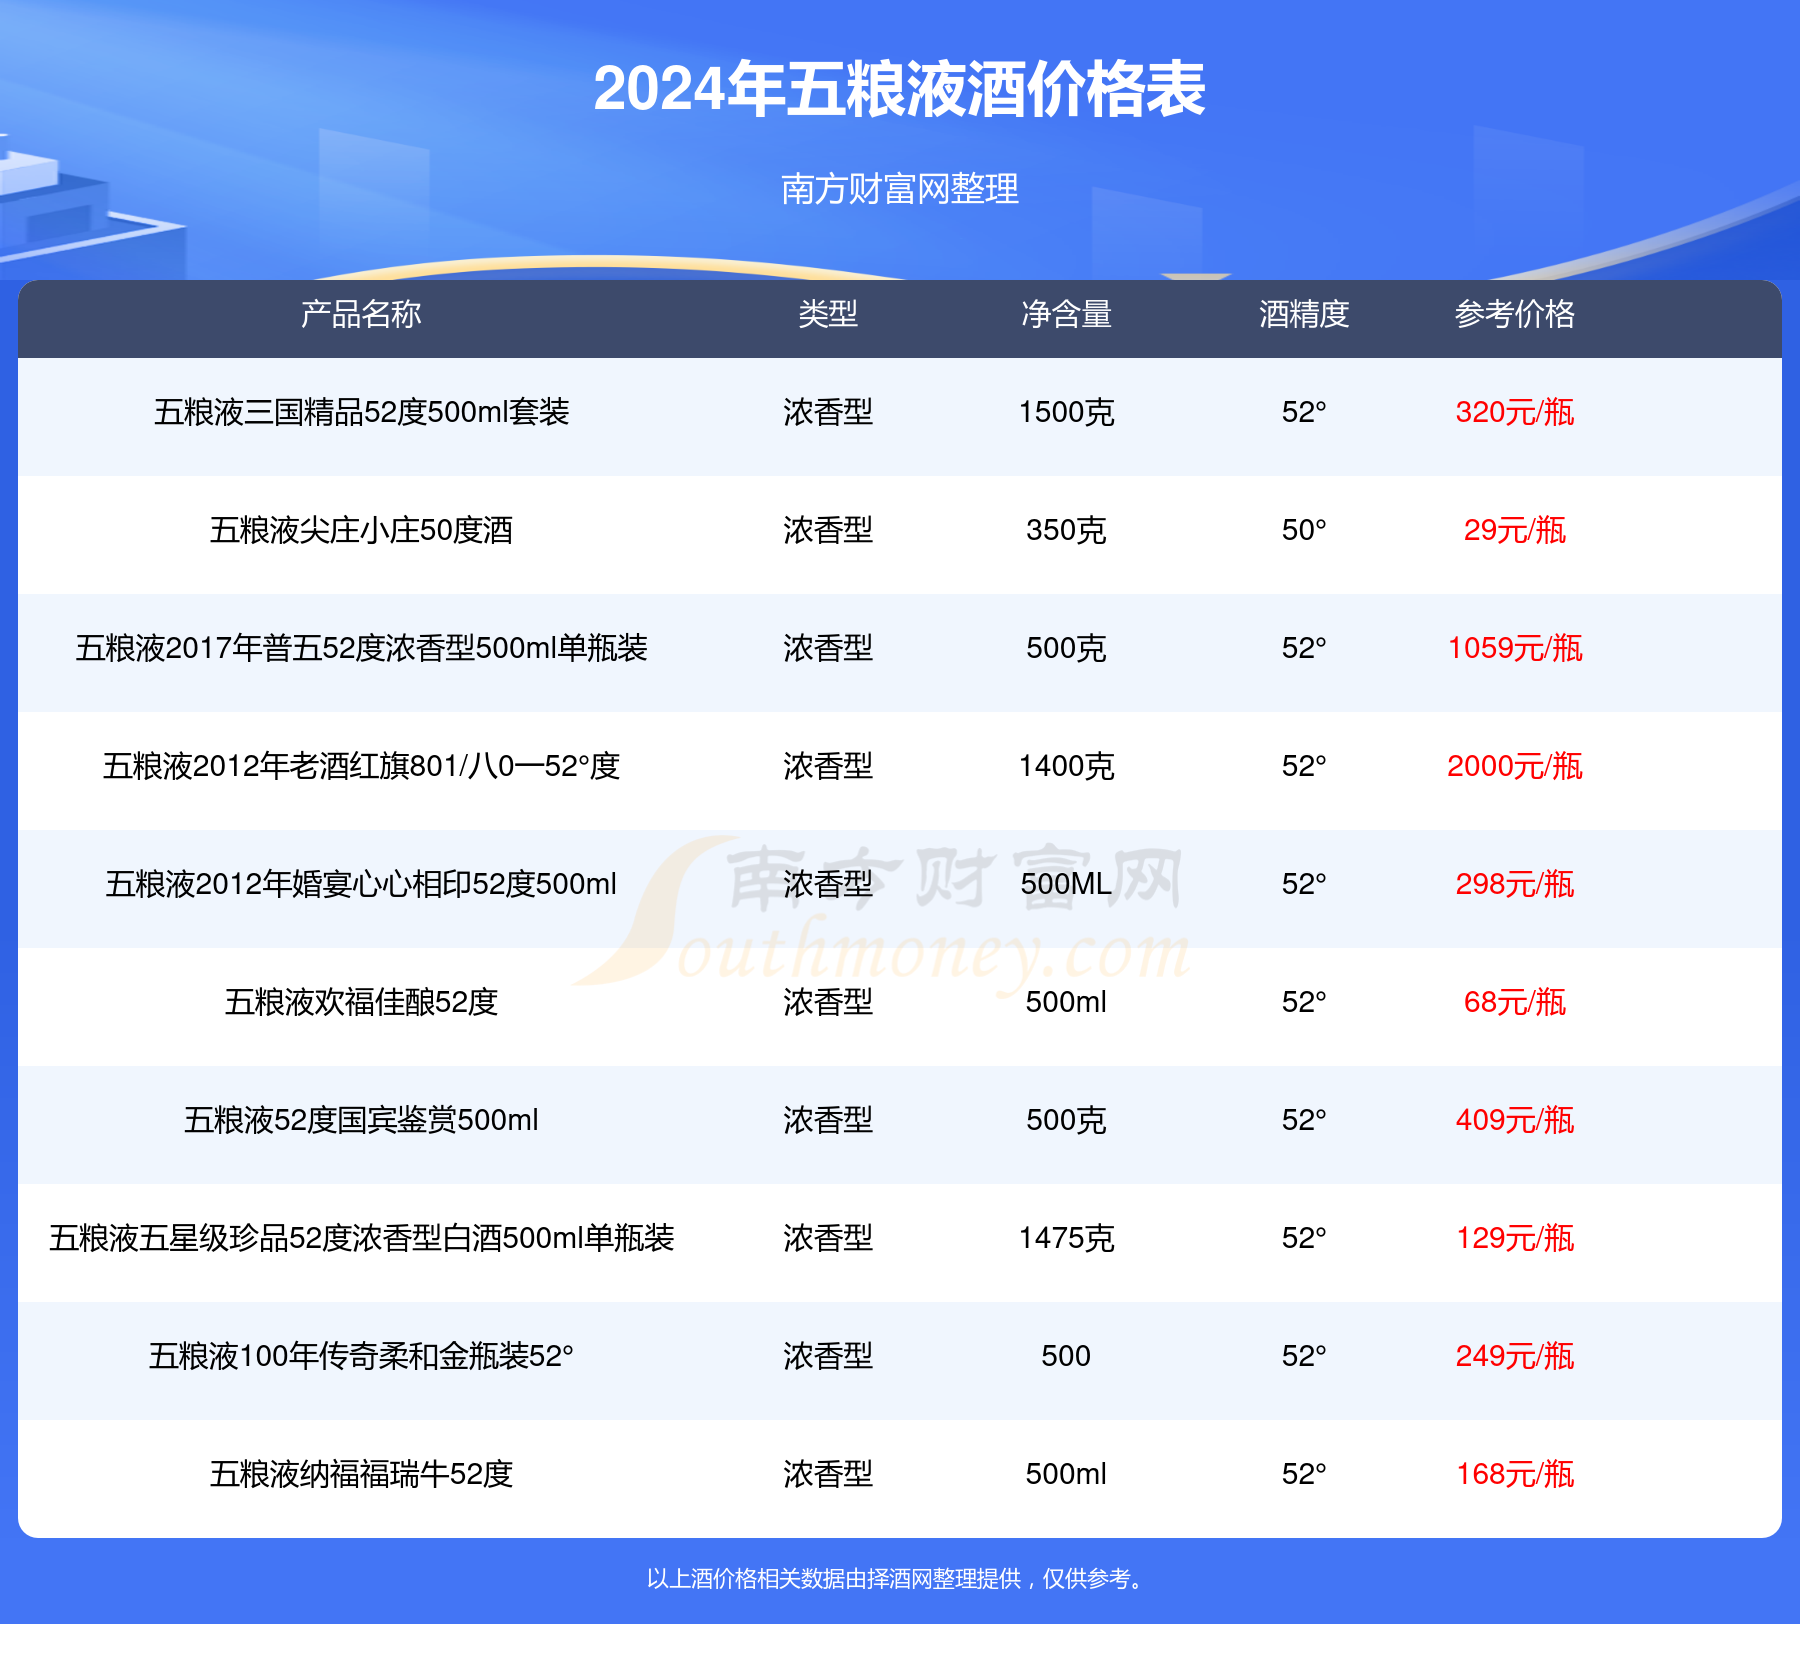Select product 五粮液2012年婚宴心心相印52度500ml
Screen dimensions: 1800x1670
coord(361,884)
